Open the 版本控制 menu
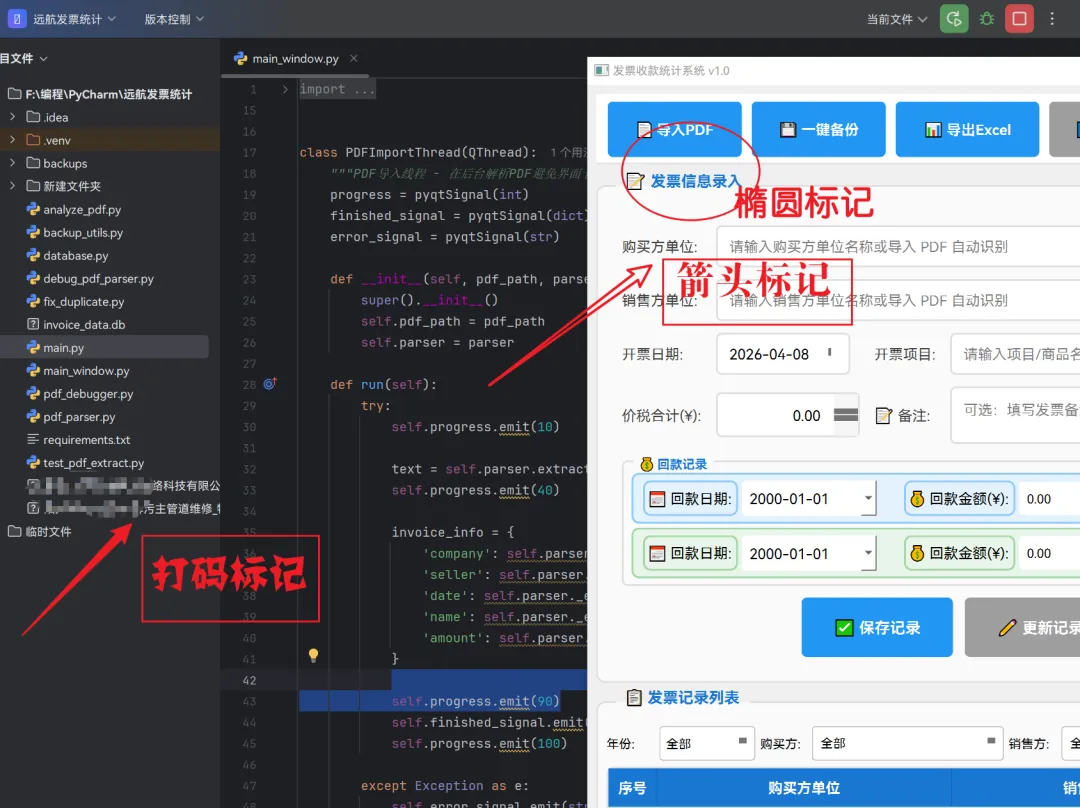 point(174,19)
